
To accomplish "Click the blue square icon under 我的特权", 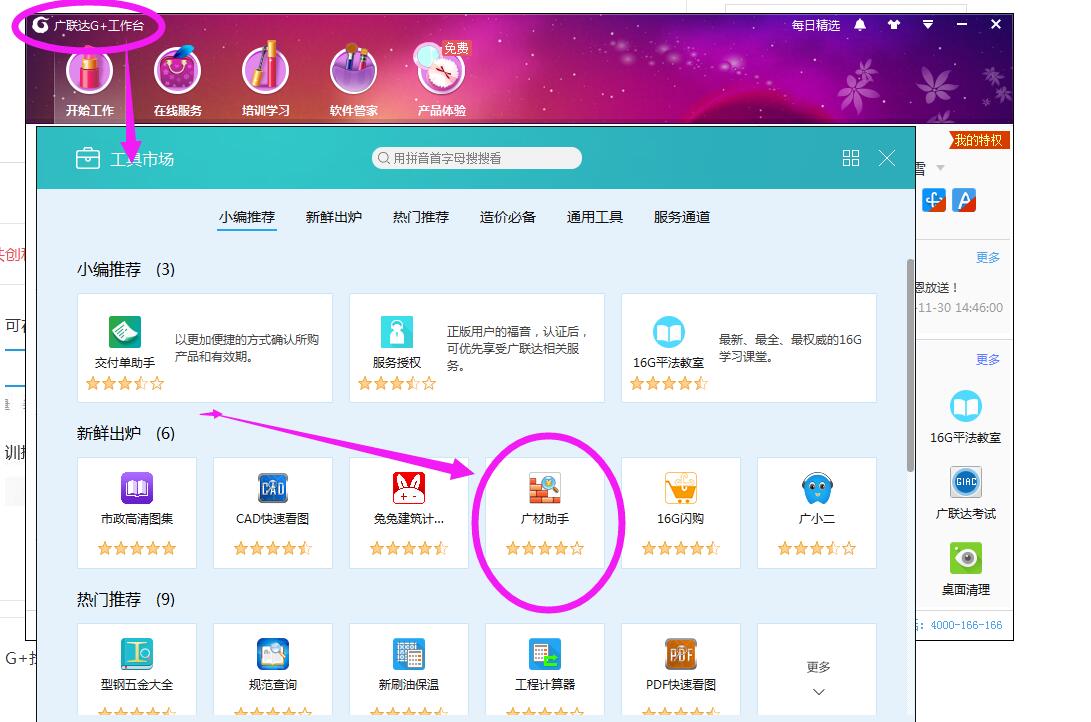I will [934, 200].
